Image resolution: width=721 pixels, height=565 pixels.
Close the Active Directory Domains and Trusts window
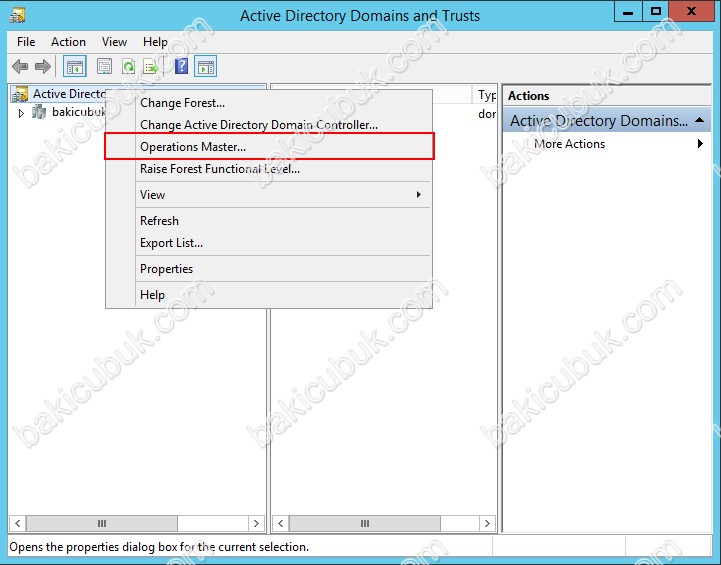pyautogui.click(x=691, y=11)
